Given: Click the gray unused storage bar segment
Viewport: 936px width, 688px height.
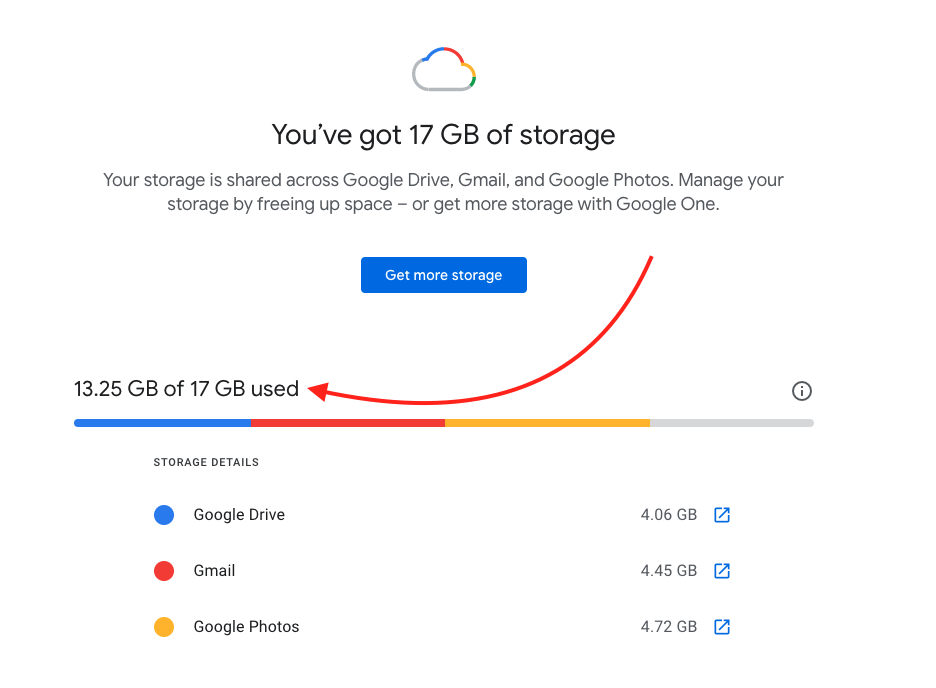Looking at the screenshot, I should [732, 423].
